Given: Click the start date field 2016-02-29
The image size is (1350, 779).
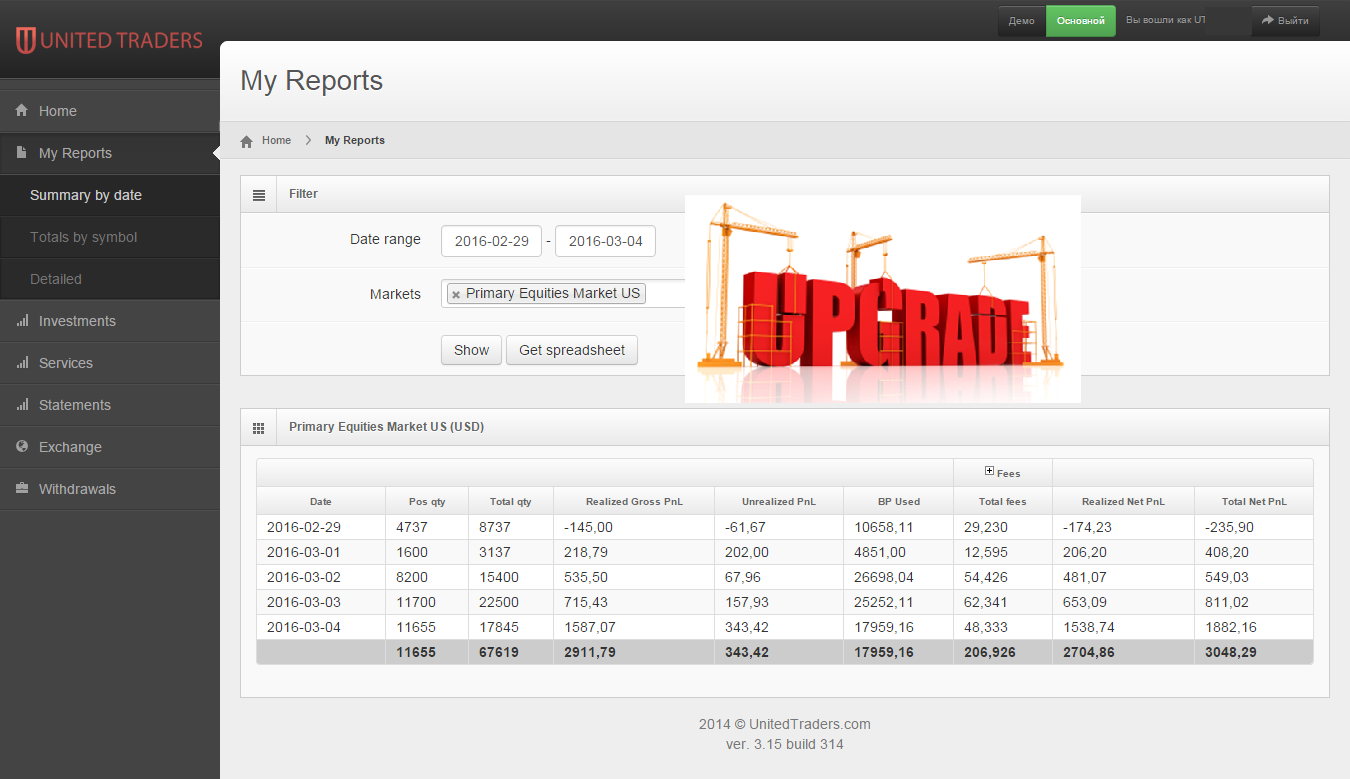Looking at the screenshot, I should pos(491,241).
